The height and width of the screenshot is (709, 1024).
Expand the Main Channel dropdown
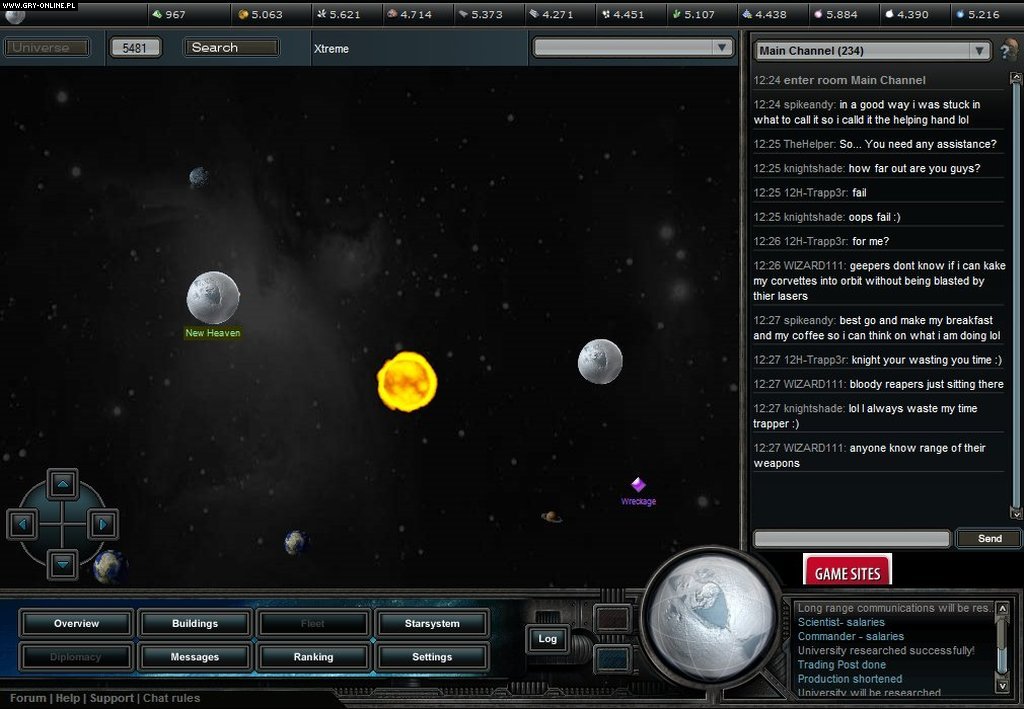click(979, 51)
